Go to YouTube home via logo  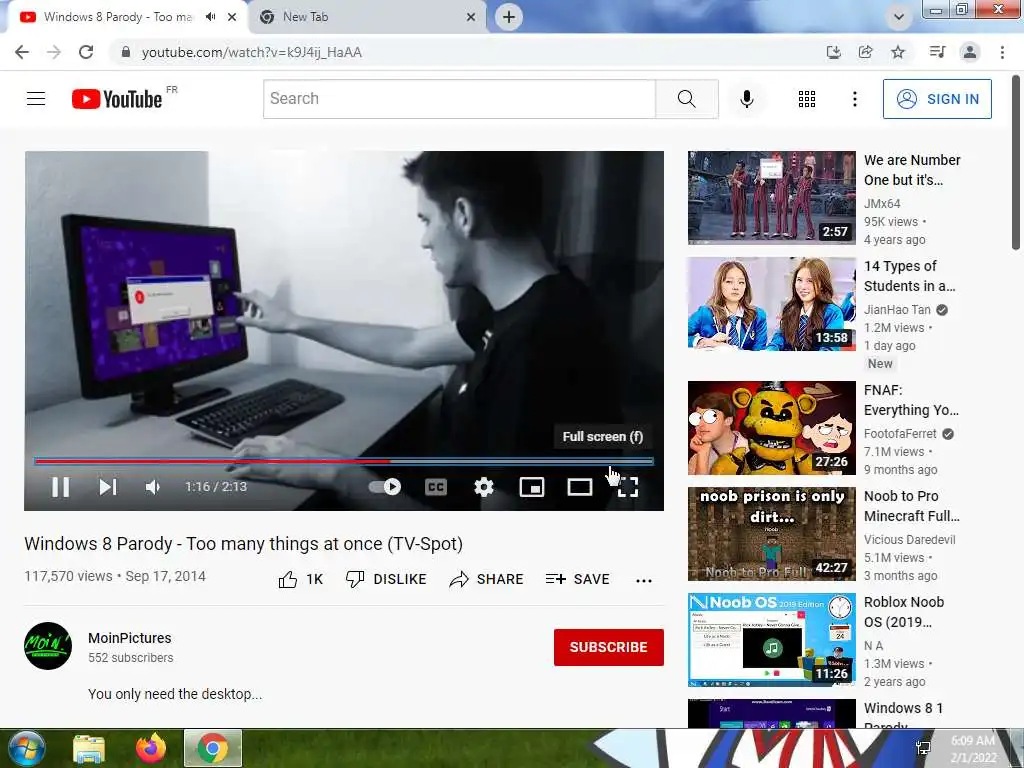117,99
